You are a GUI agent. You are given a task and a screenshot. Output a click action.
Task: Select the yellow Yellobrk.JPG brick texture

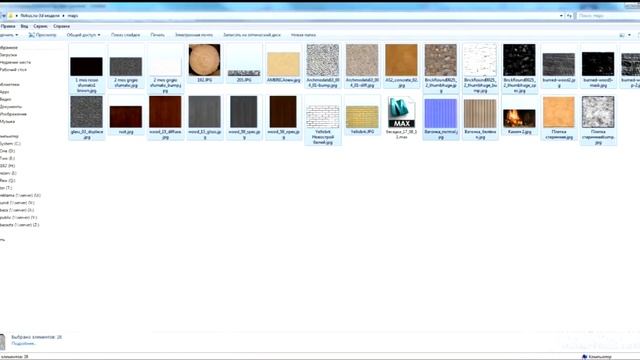(x=362, y=117)
